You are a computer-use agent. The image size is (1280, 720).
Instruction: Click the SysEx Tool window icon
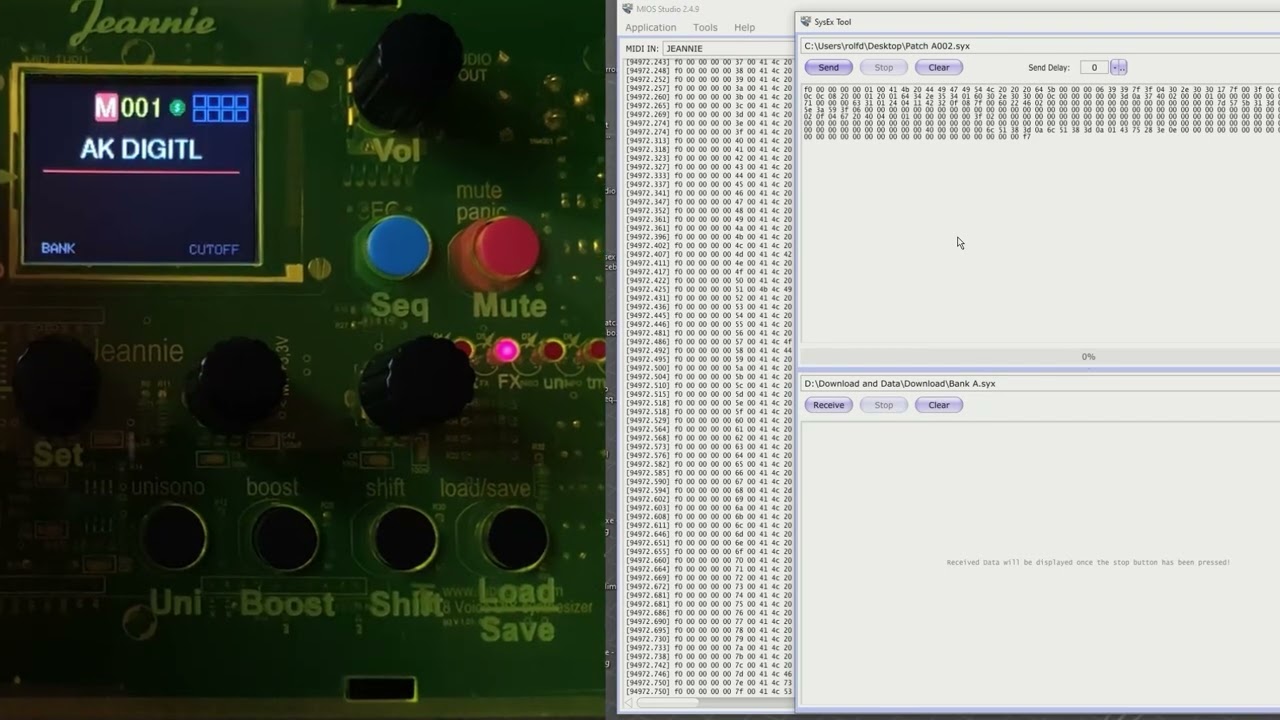pos(806,22)
